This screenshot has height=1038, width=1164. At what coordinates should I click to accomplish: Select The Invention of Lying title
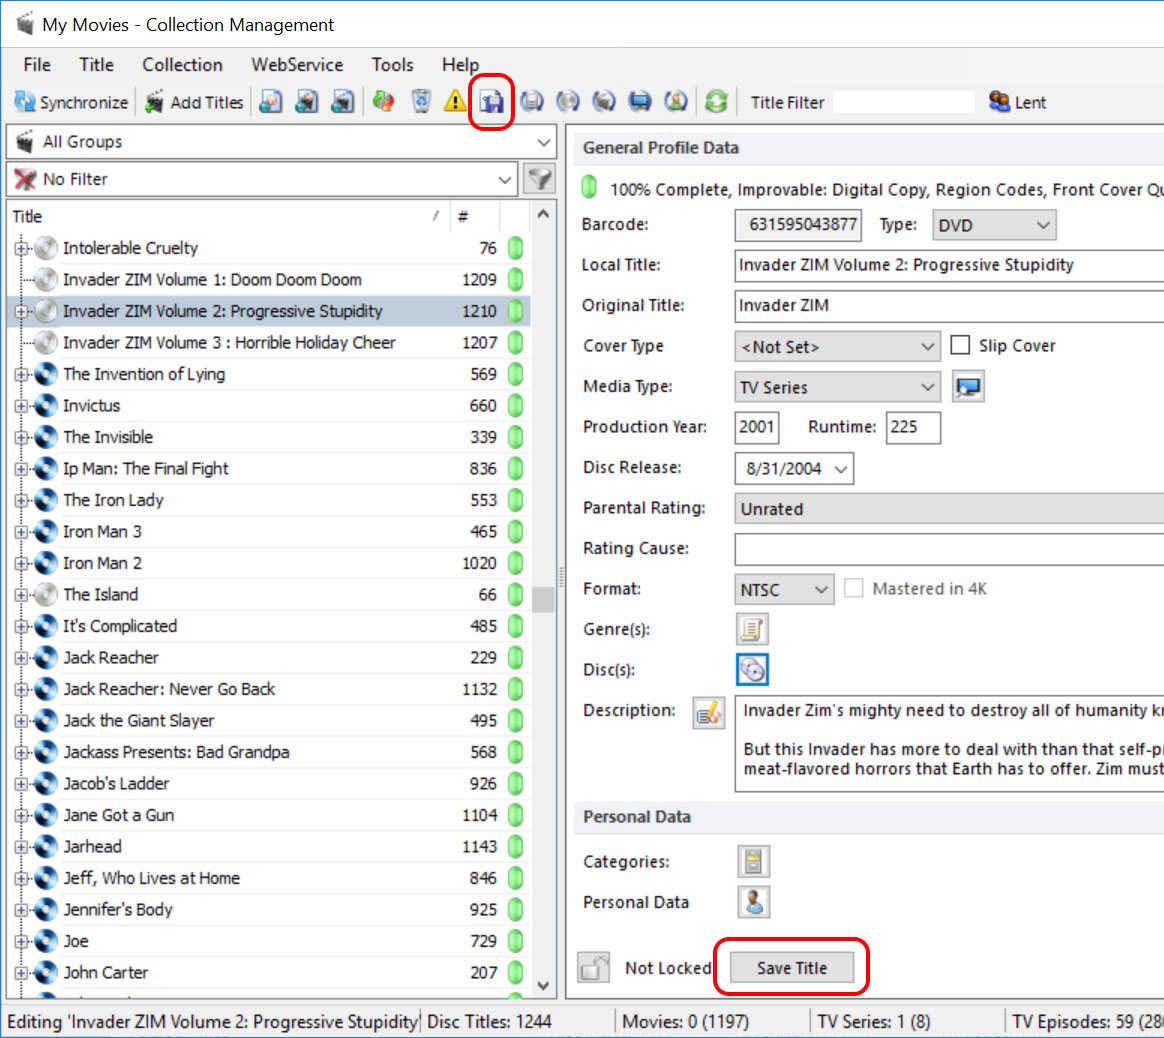tap(144, 374)
